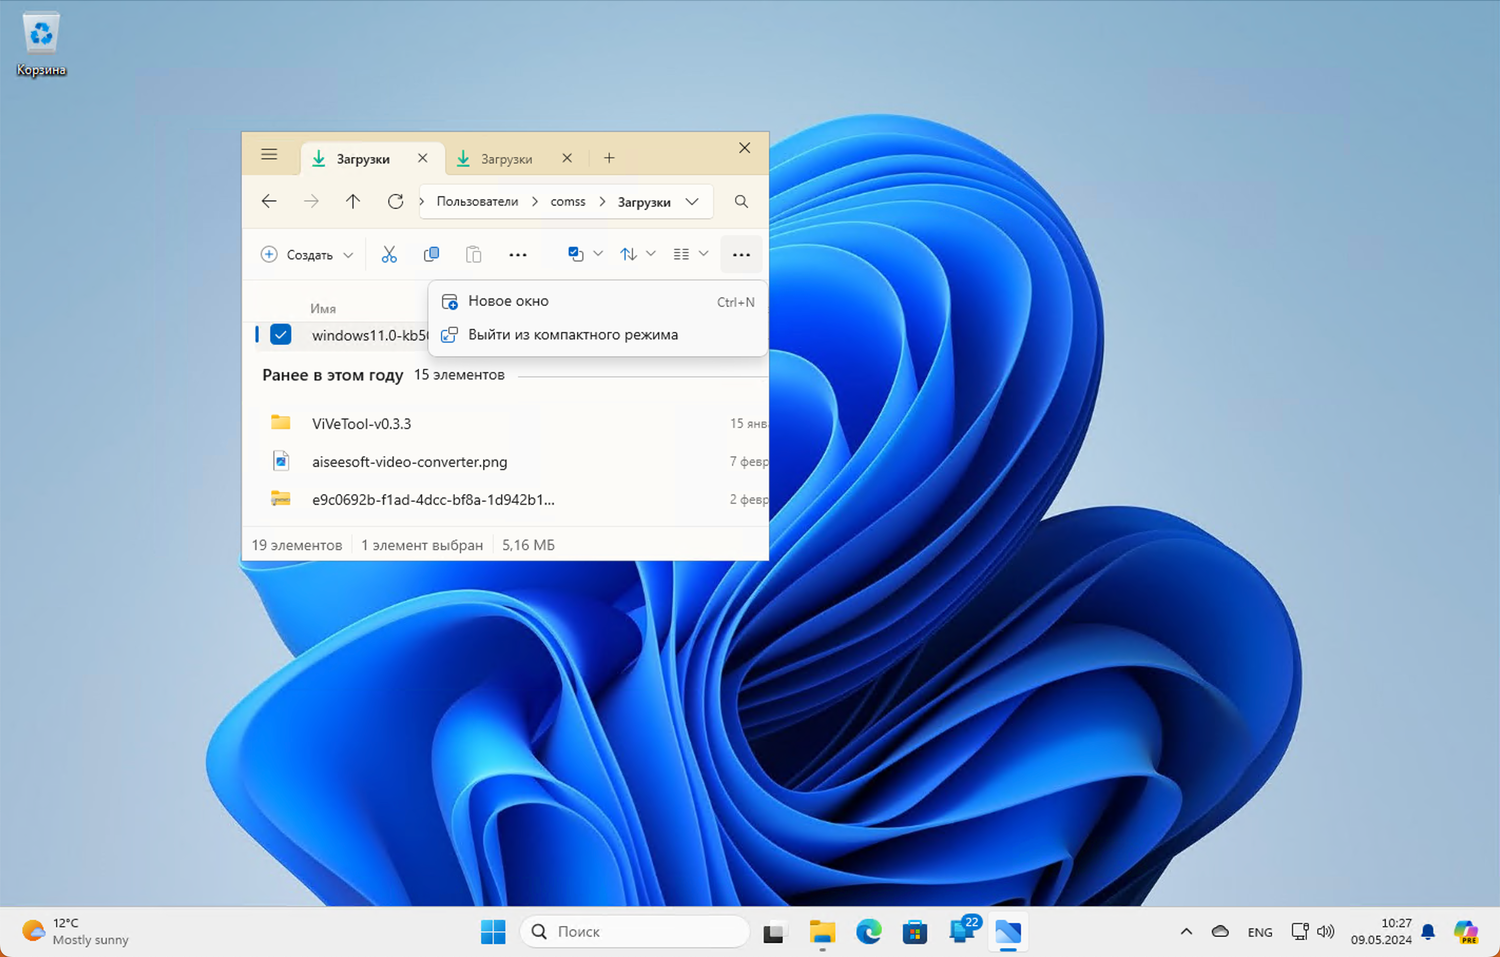Open Microsoft Edge from taskbar

868,932
